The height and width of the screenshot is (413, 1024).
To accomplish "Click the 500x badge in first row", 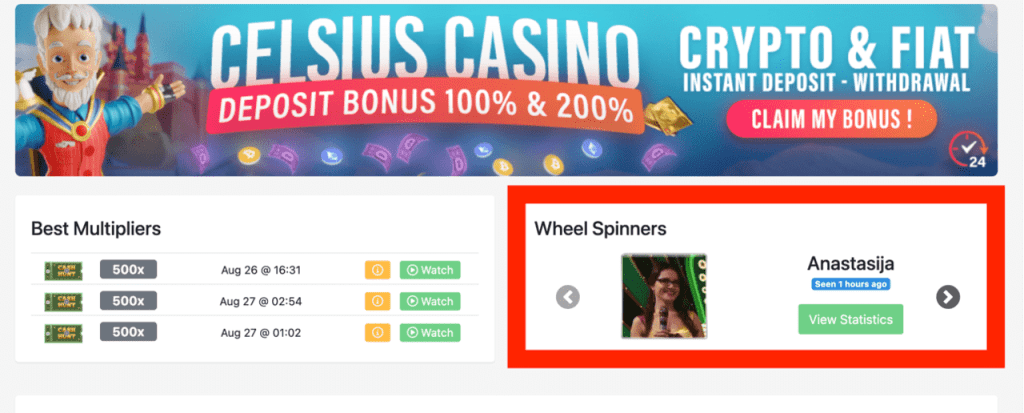I will click(x=128, y=269).
